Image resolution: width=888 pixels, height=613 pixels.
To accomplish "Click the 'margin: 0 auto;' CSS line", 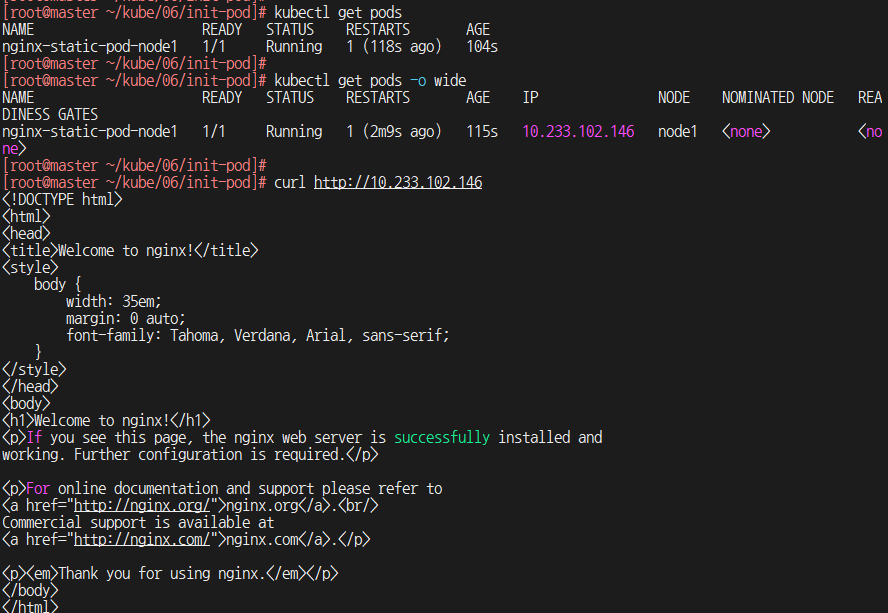I will [126, 318].
